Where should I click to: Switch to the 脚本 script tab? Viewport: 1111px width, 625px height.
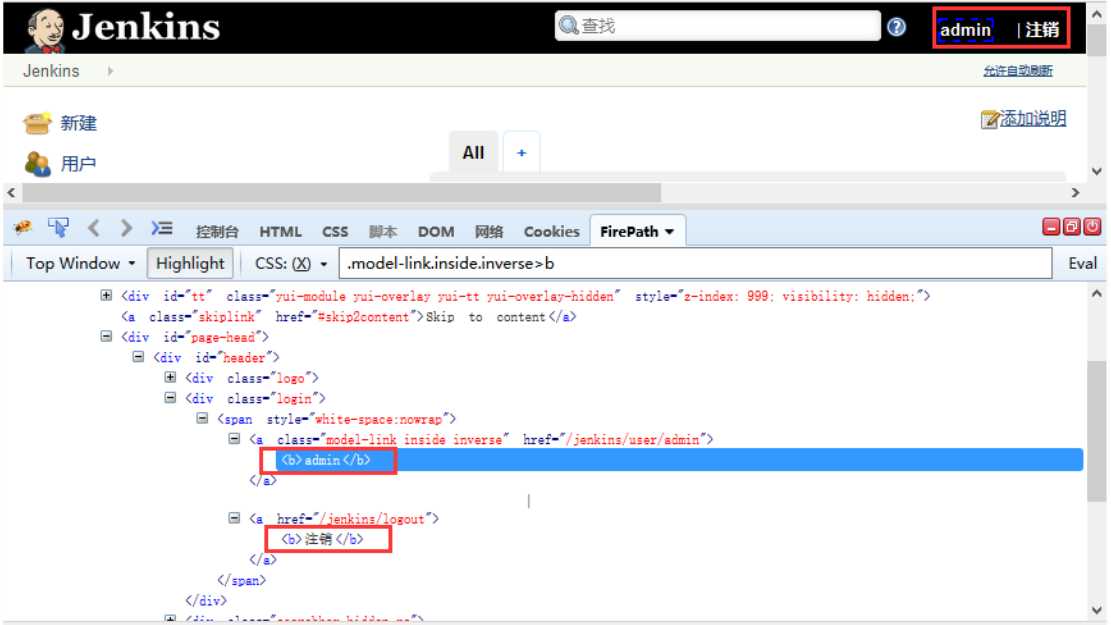[x=383, y=232]
